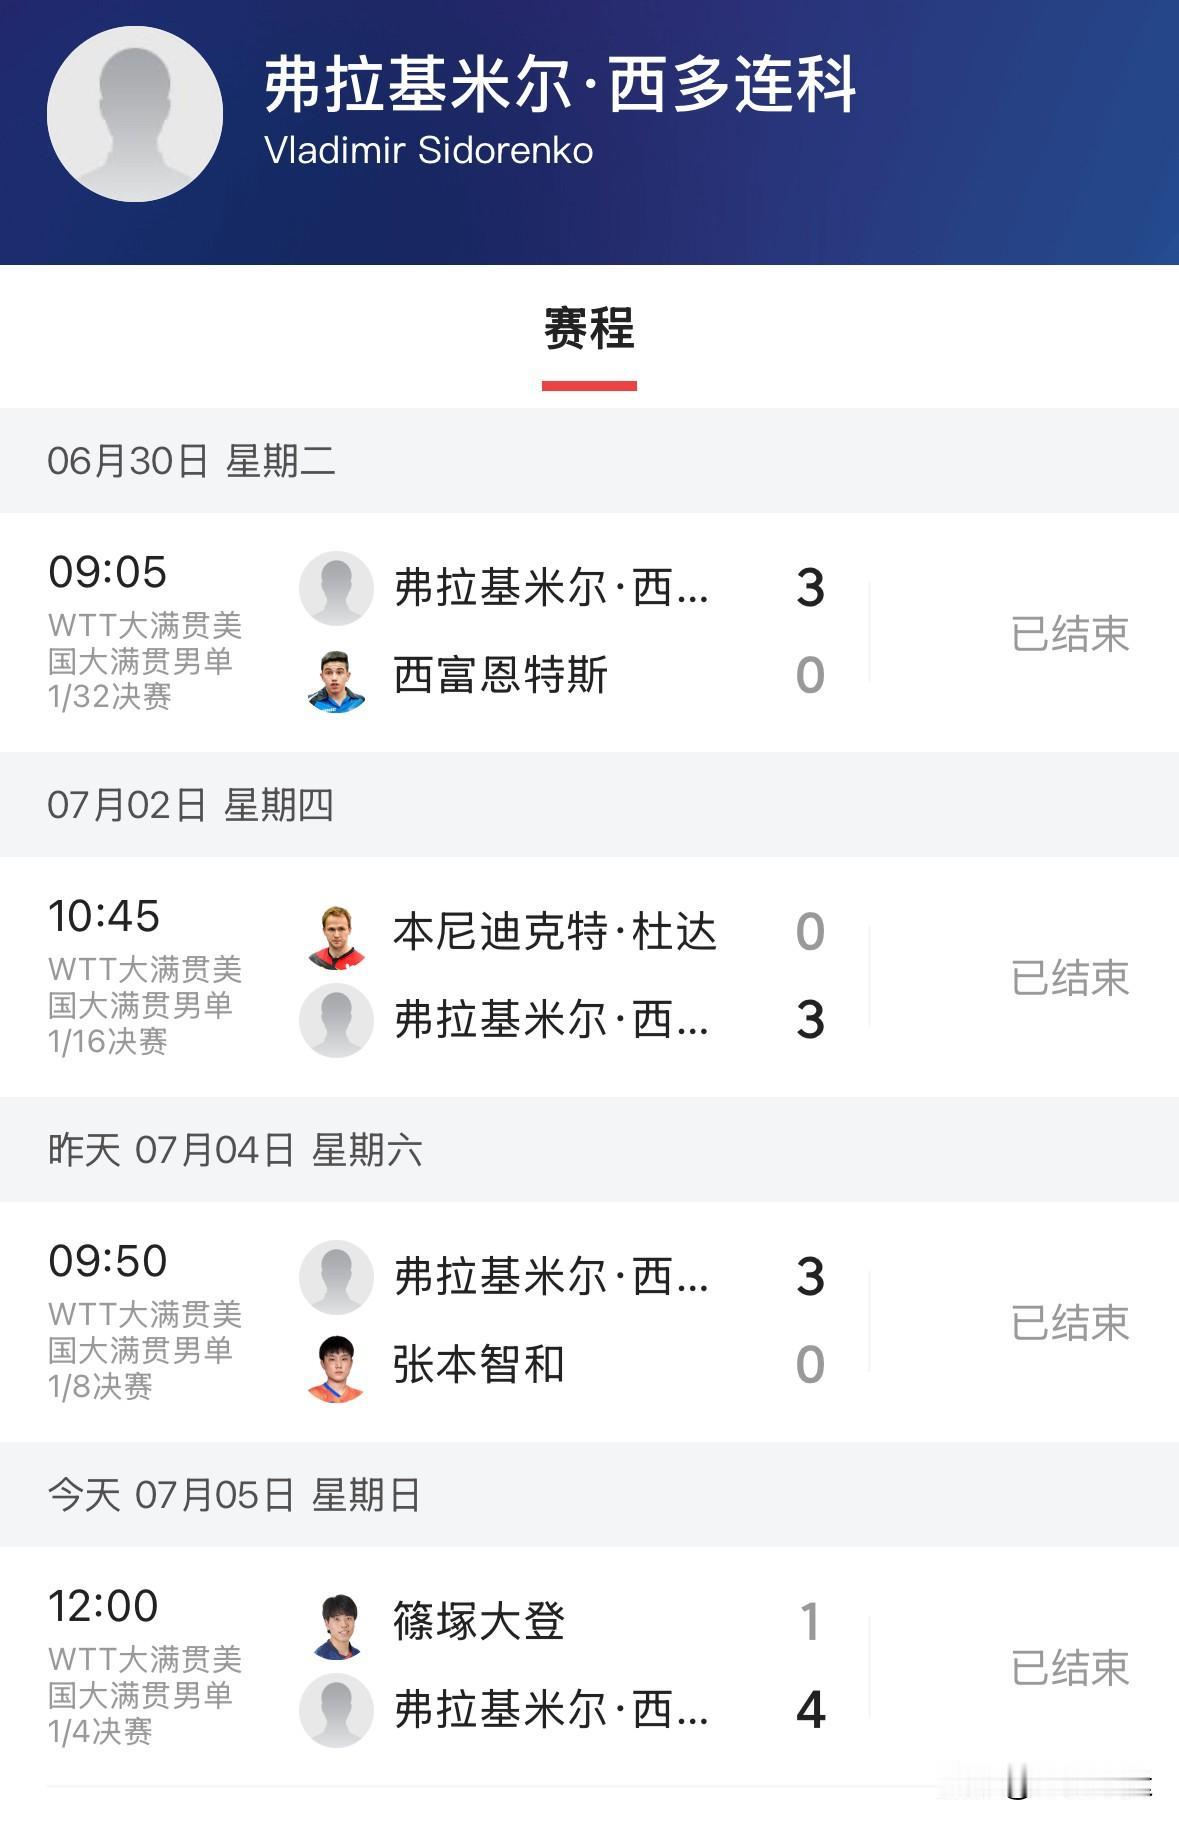
Task: Open the 篠塚大登 player name link
Action: pos(479,1622)
